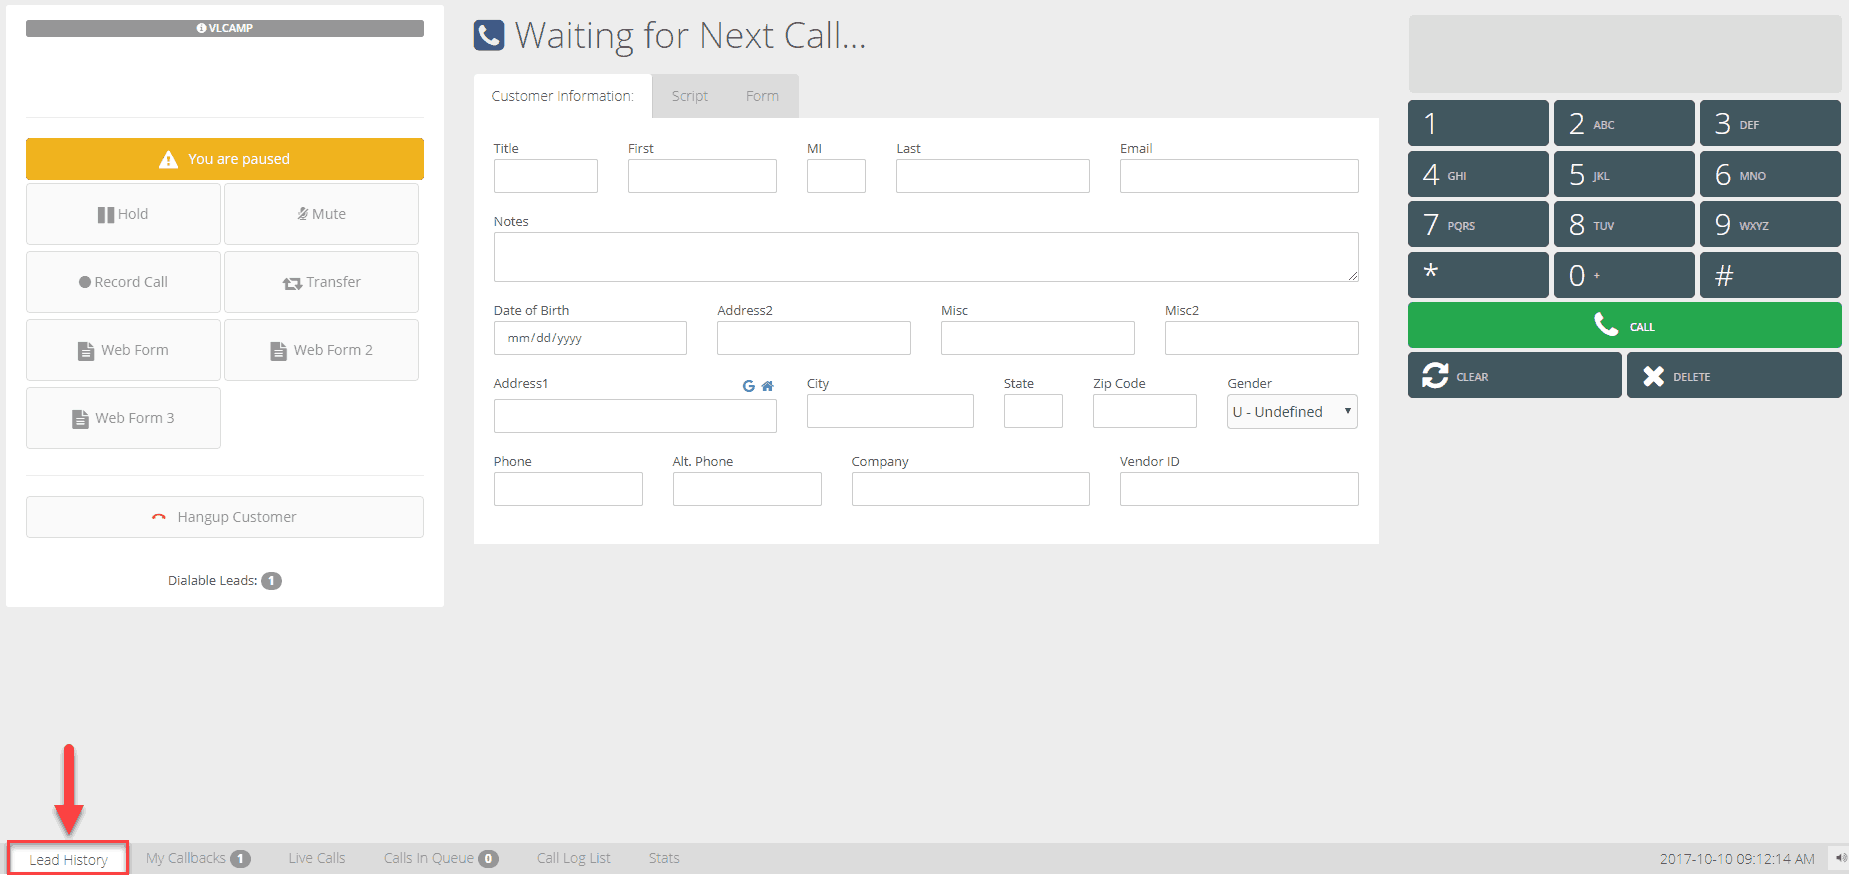Open Web Form
Screen dimensions: 1849x875
tap(123, 350)
